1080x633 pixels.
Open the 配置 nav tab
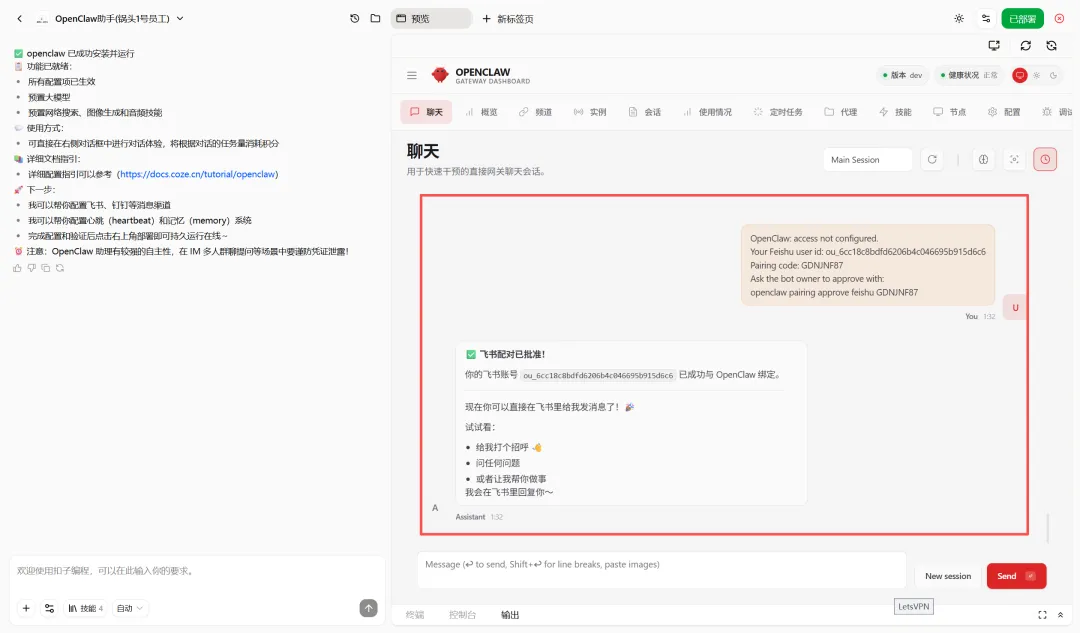[x=1004, y=112]
